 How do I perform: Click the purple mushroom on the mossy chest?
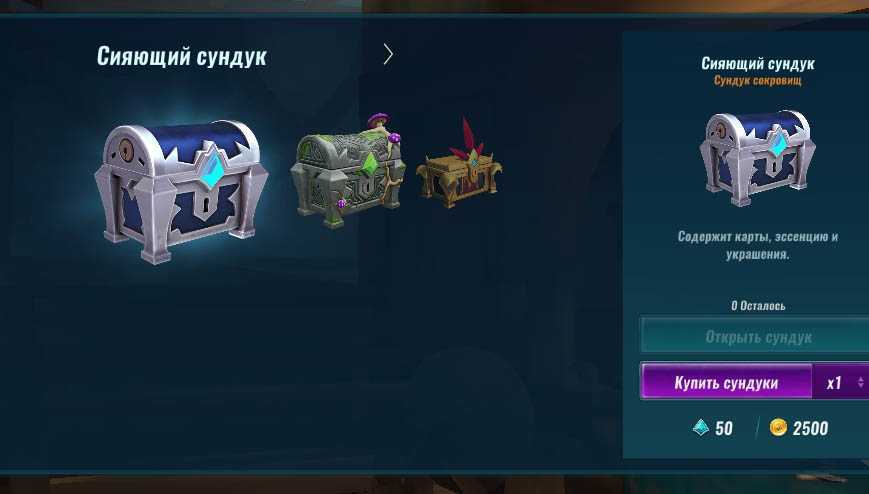tap(378, 120)
